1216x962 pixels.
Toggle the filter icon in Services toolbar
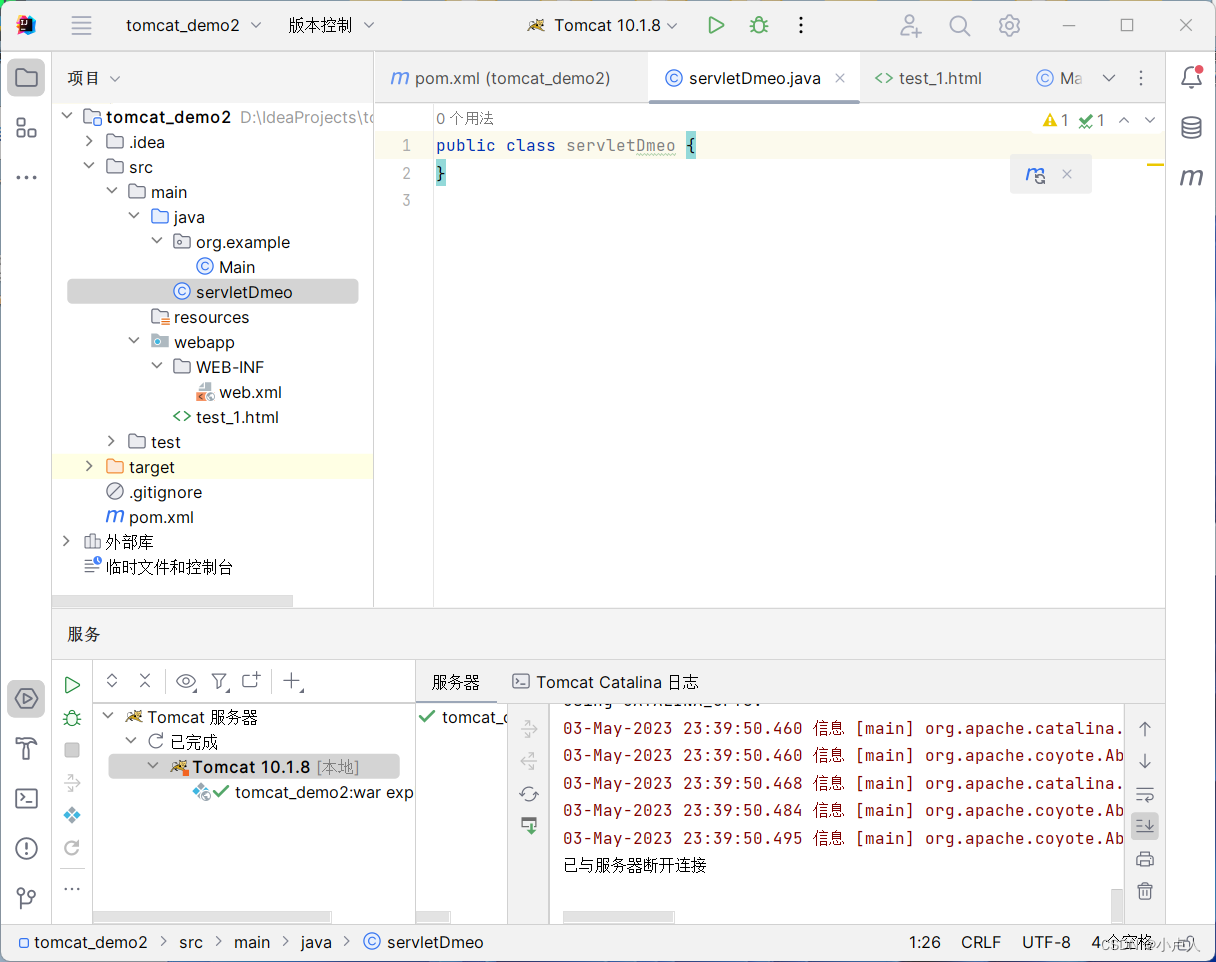(220, 681)
